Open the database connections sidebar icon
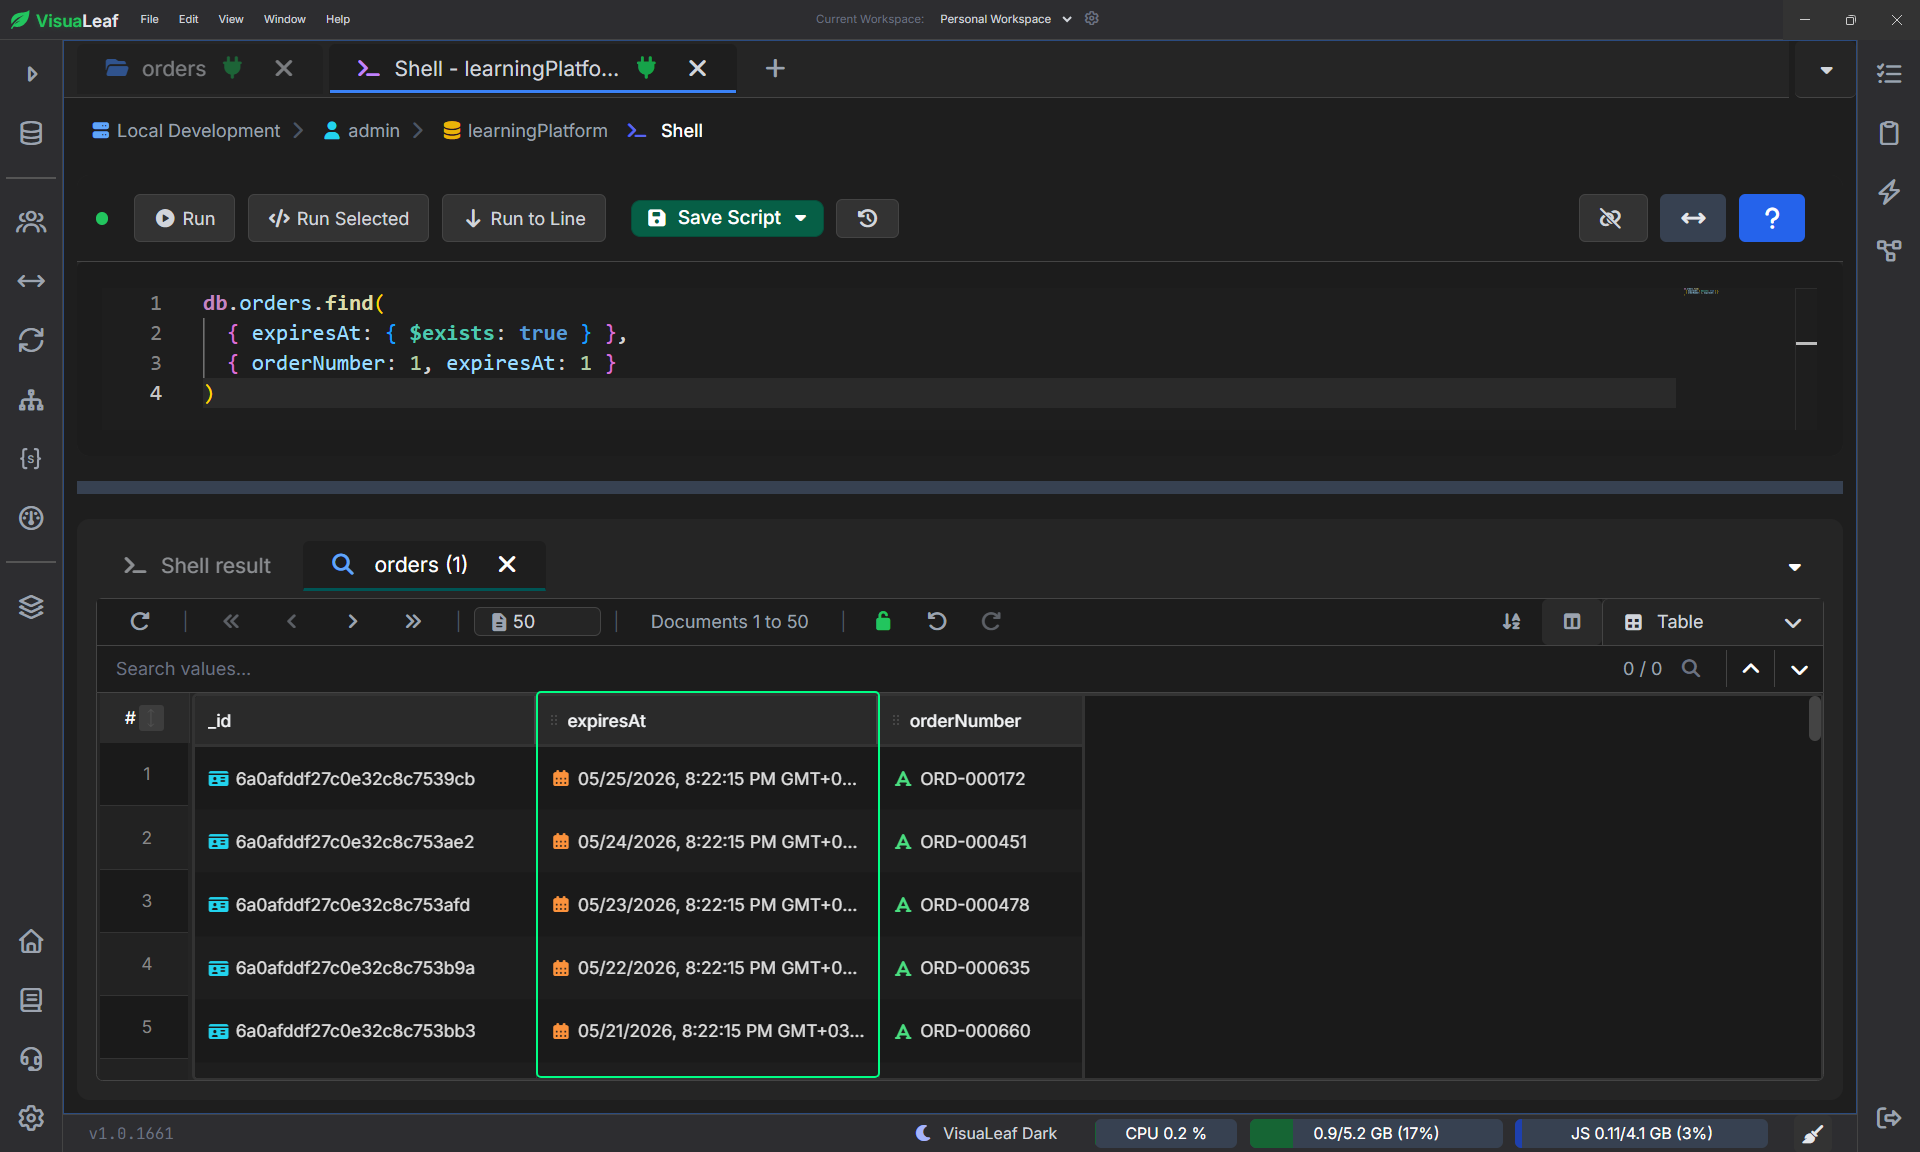Screen dimensions: 1920x1152 pos(31,133)
